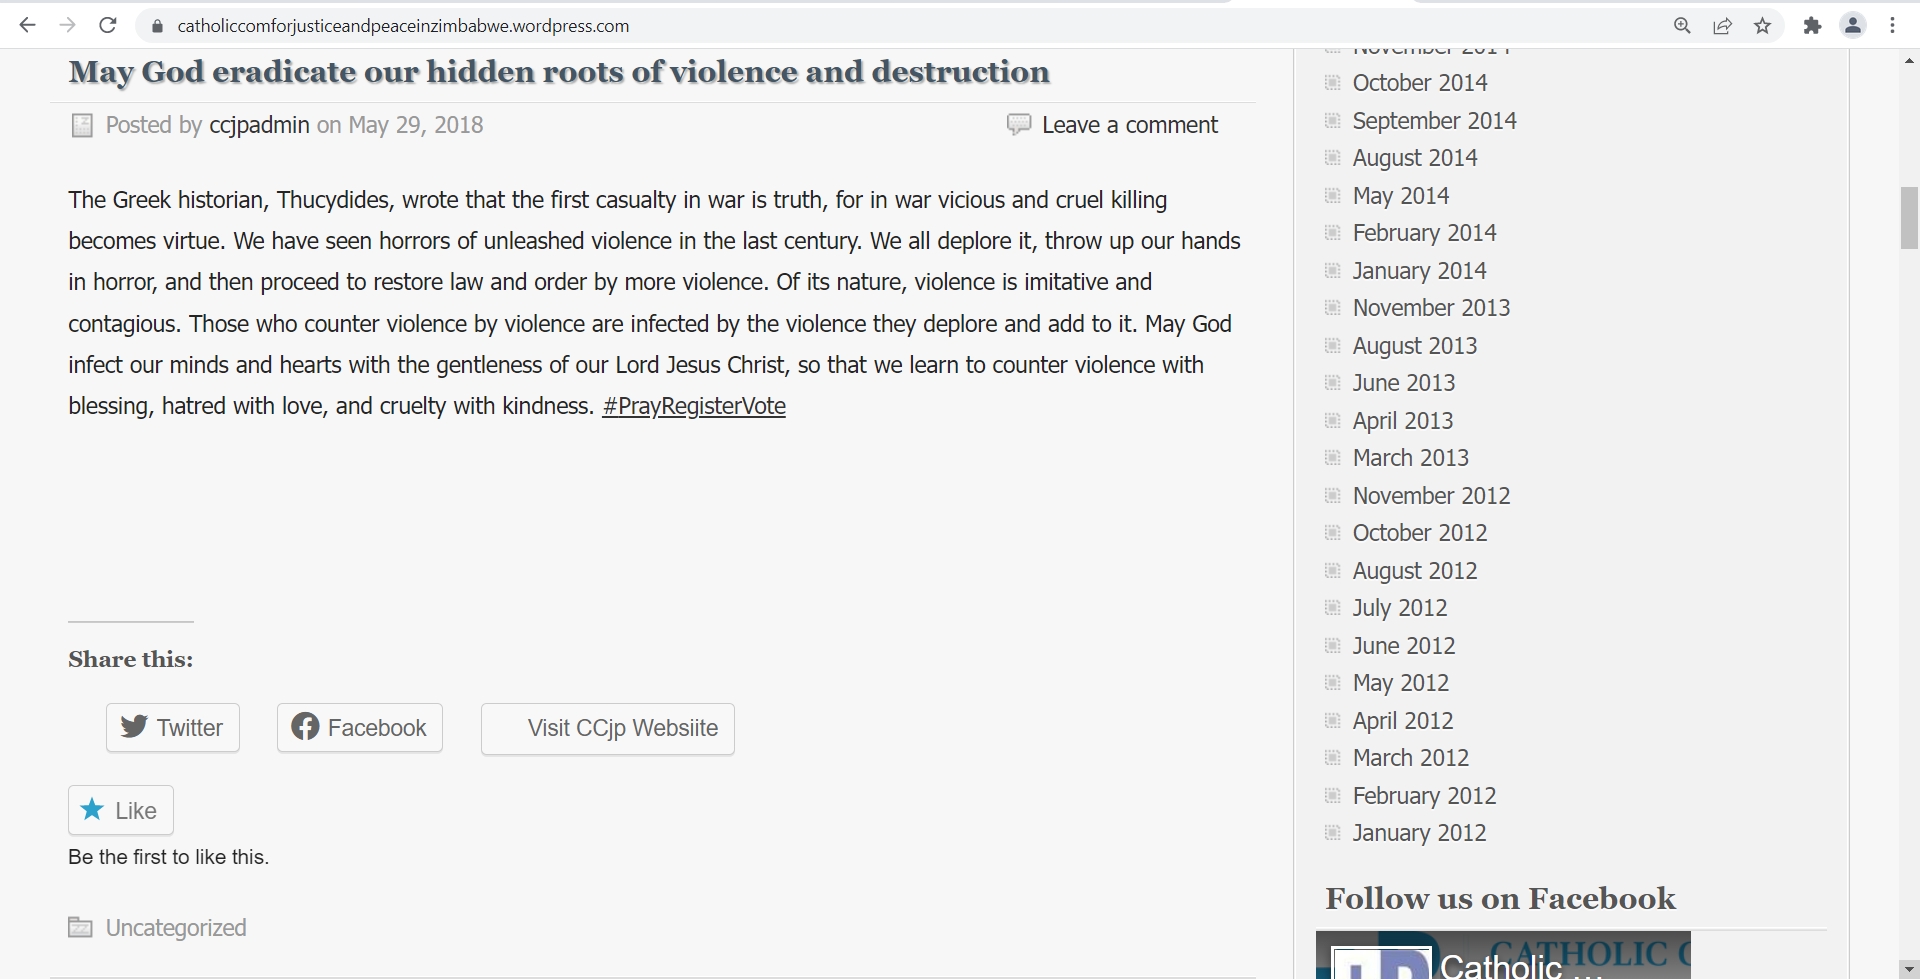Open the post title about hidden roots of violence
This screenshot has height=979, width=1920.
click(x=559, y=72)
